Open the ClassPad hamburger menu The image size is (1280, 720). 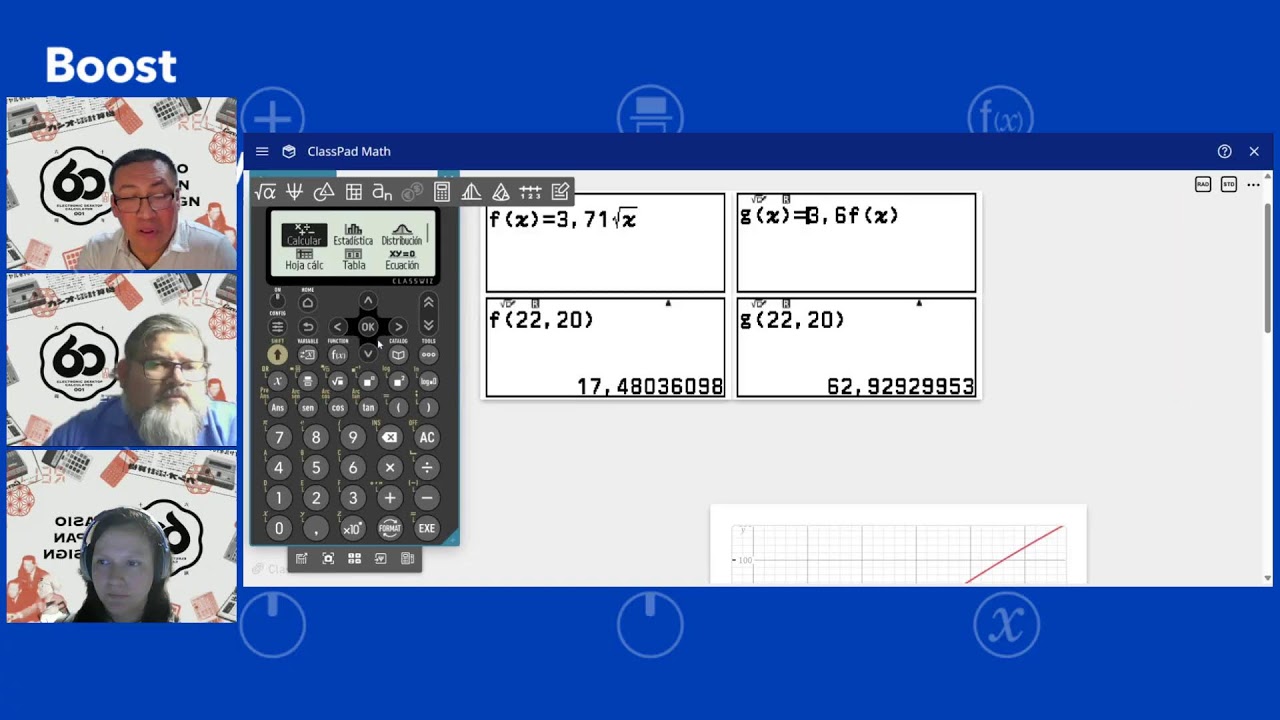point(262,151)
